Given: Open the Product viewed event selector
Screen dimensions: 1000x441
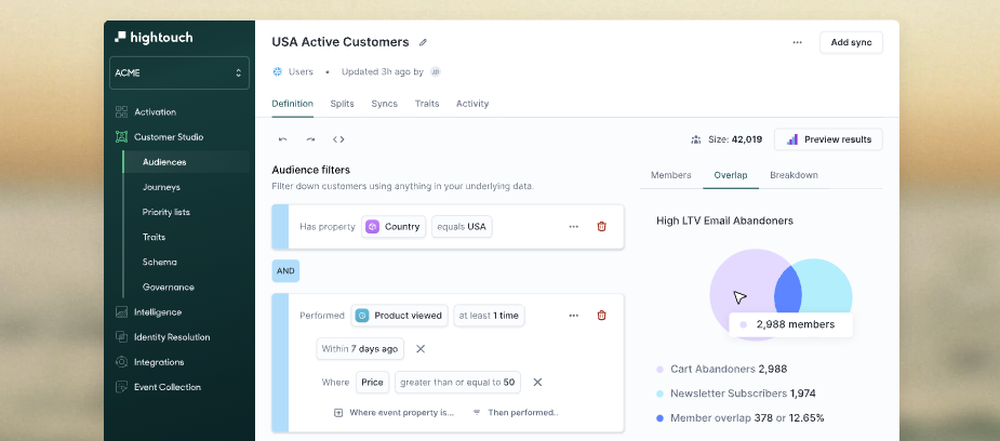Looking at the screenshot, I should [x=399, y=315].
